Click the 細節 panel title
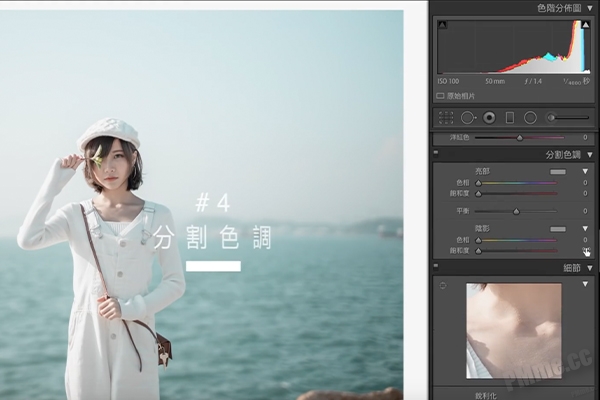The width and height of the screenshot is (600, 400). 572,268
